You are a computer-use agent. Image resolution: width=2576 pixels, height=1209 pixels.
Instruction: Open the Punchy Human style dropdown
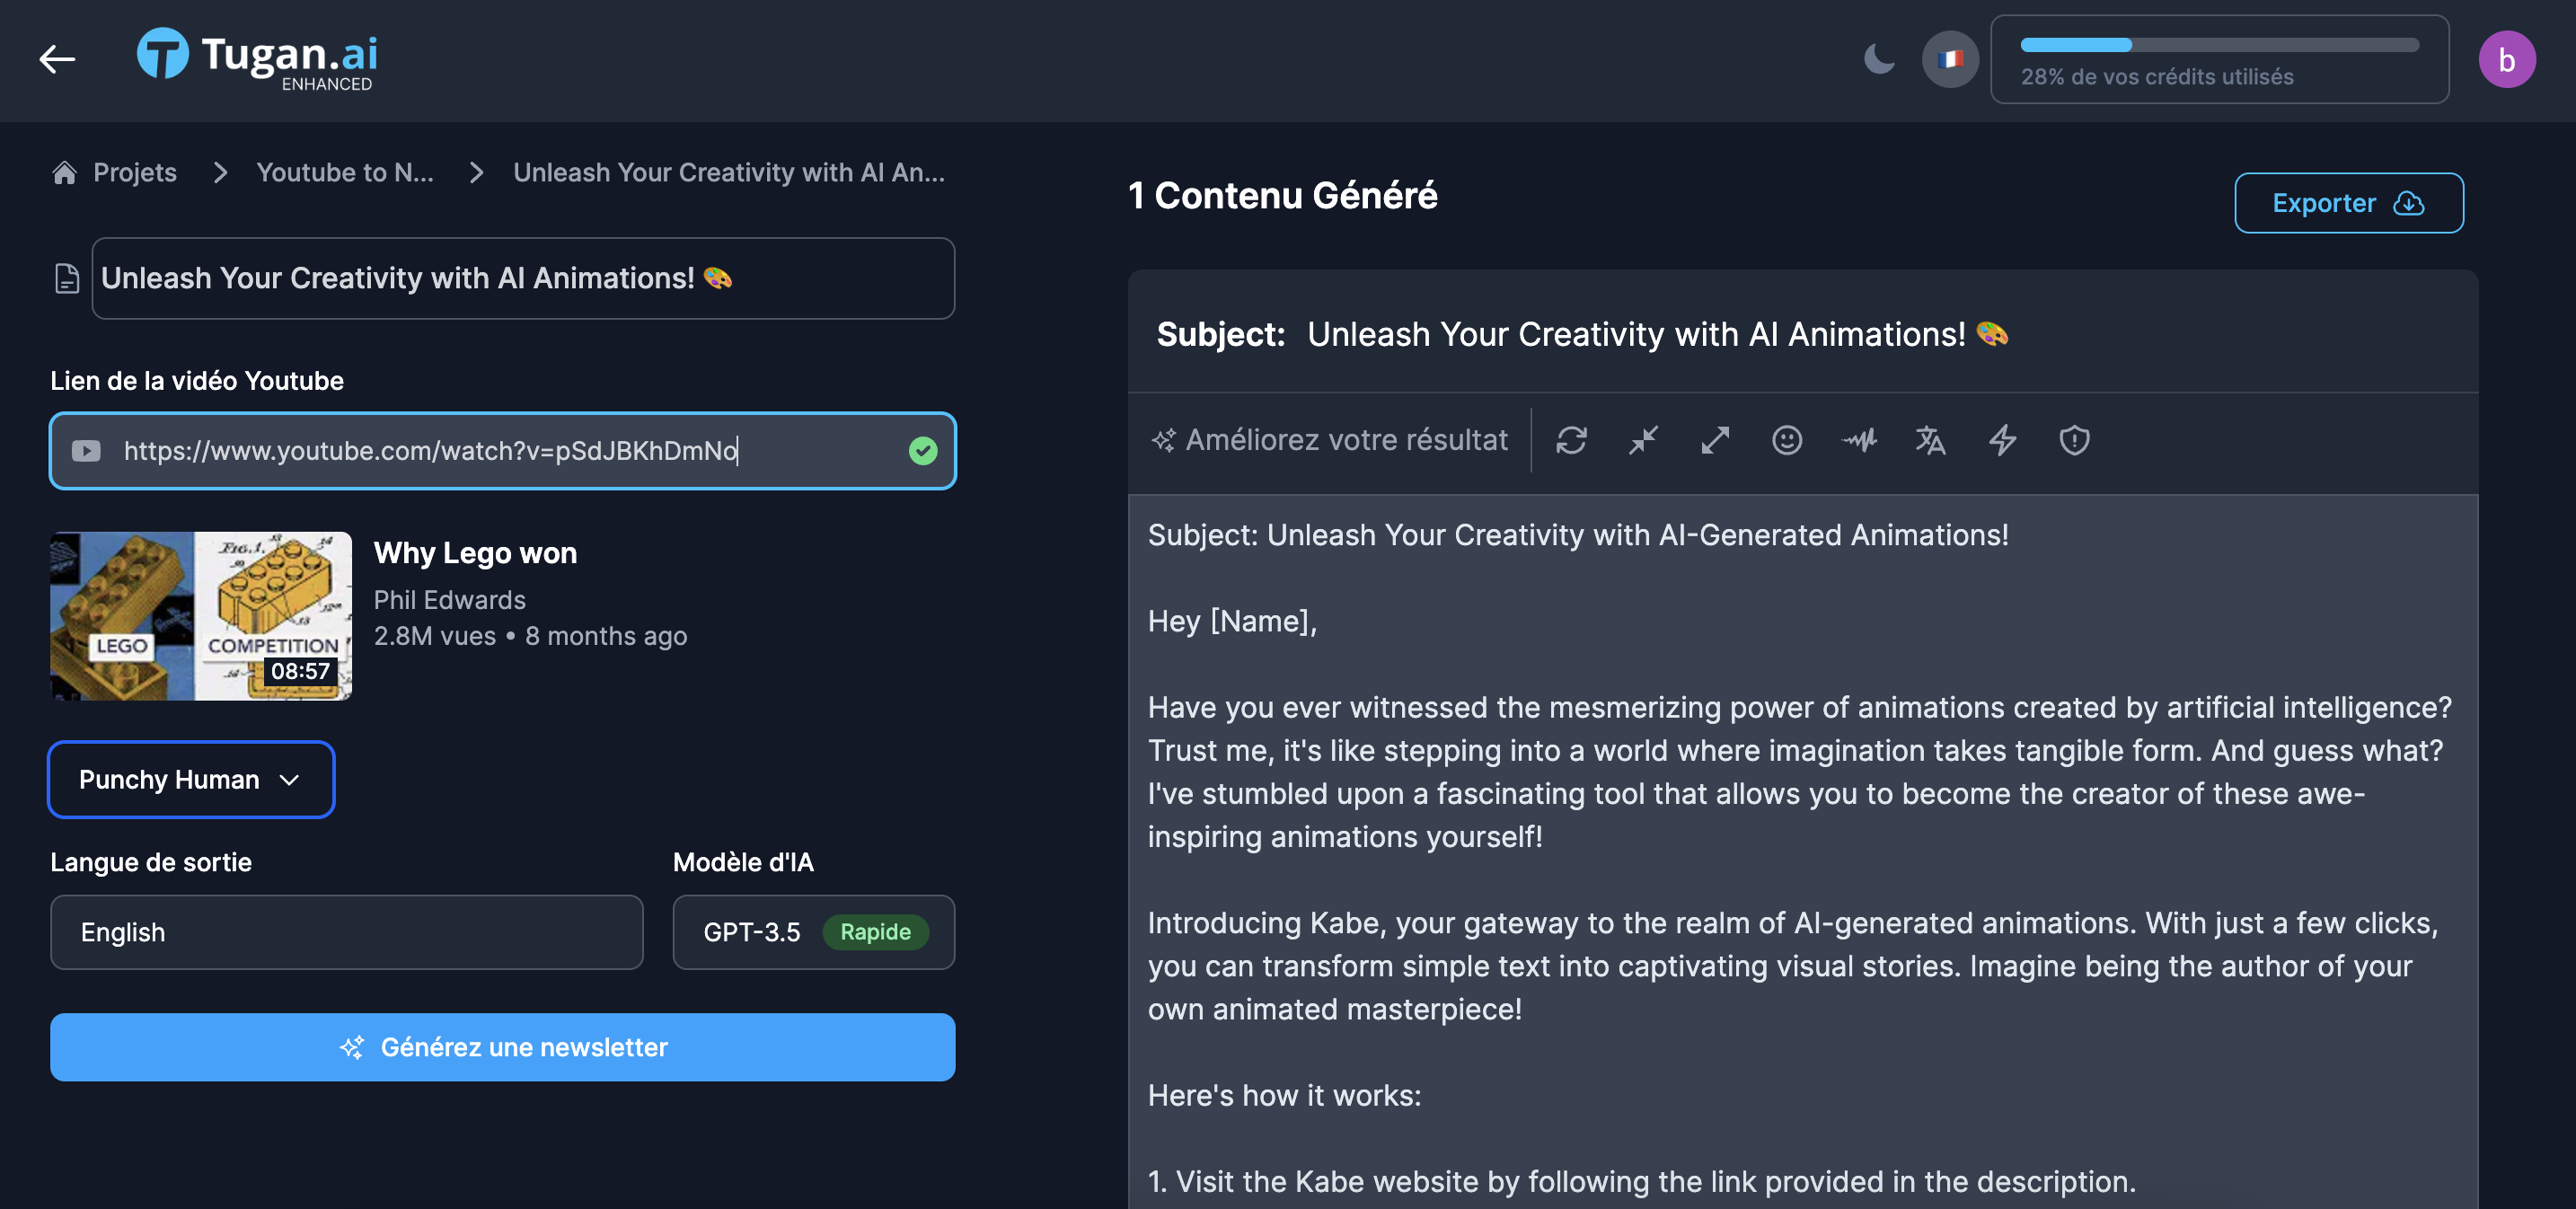pos(191,779)
